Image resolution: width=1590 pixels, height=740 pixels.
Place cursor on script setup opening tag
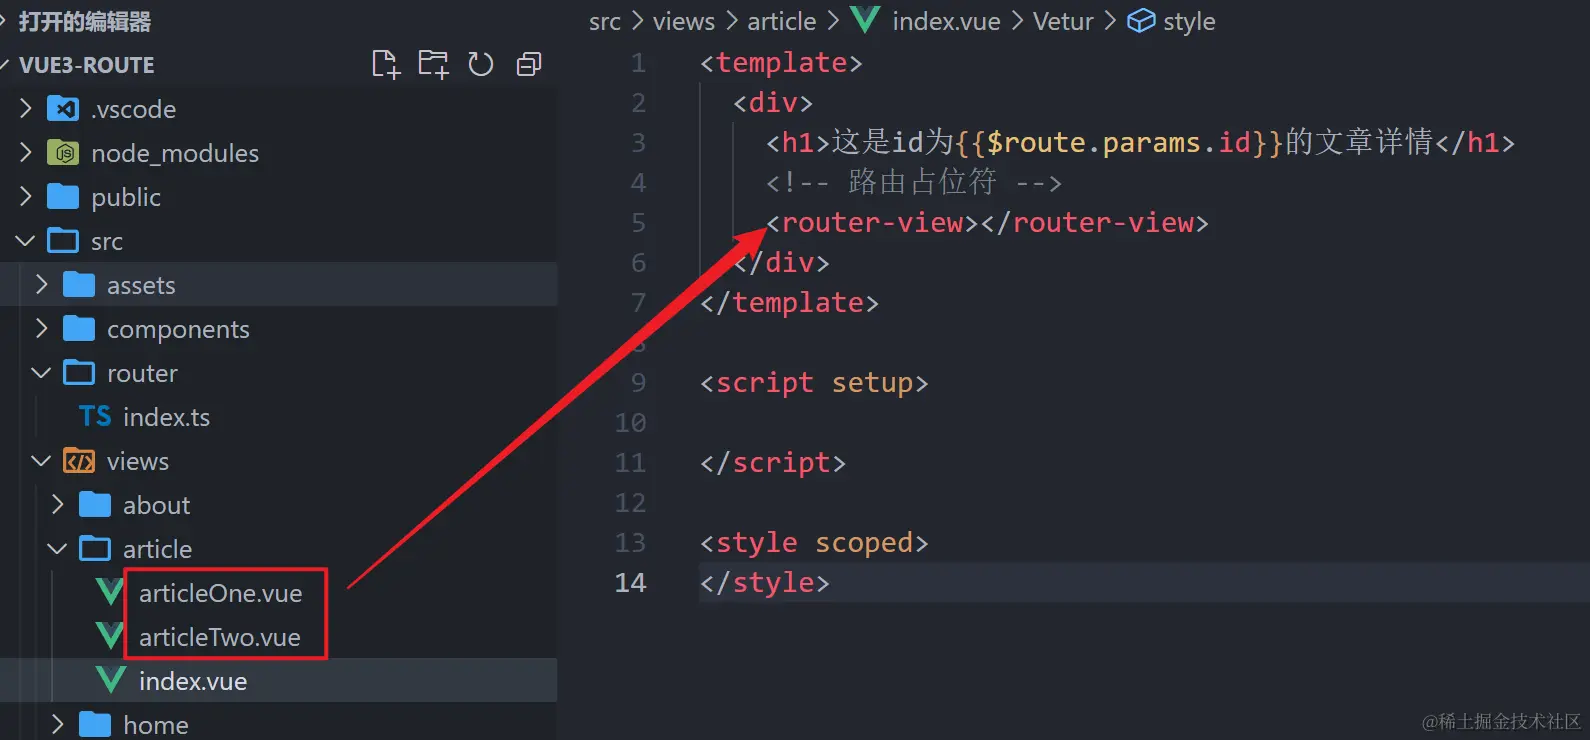(x=814, y=382)
